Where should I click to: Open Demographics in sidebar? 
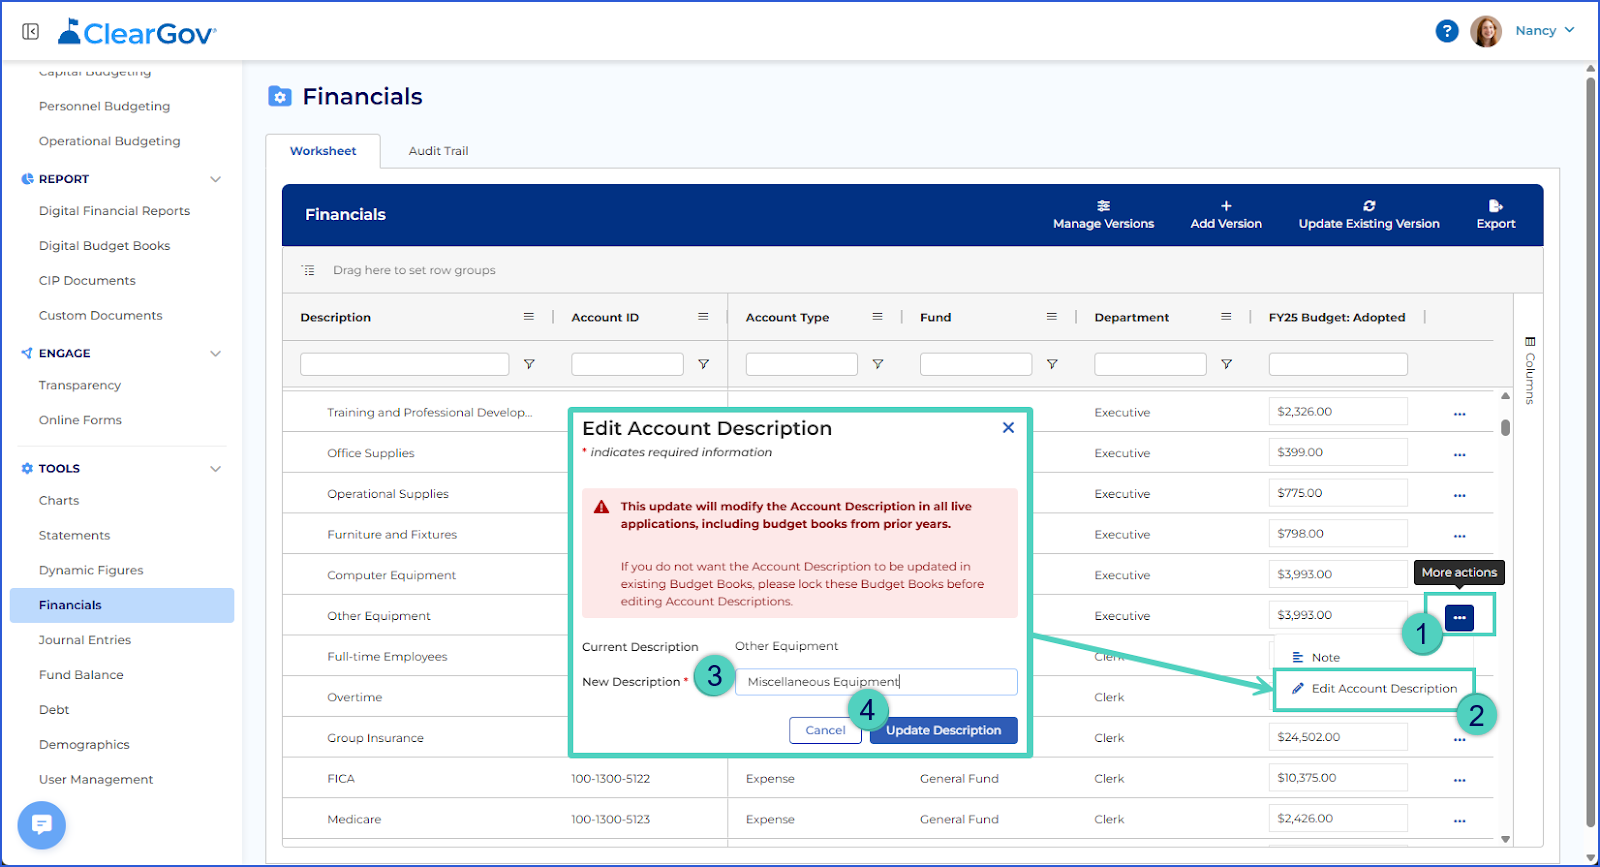pos(84,745)
